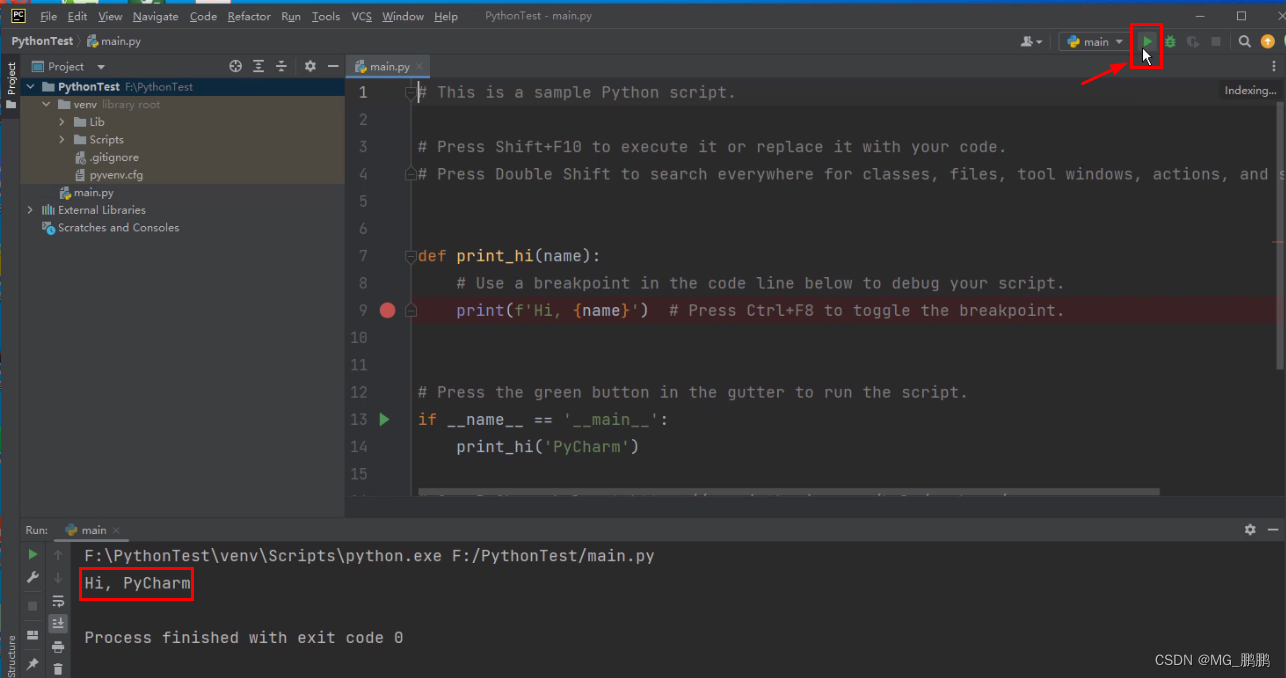Open Search Everywhere with magnifier icon

pos(1244,42)
